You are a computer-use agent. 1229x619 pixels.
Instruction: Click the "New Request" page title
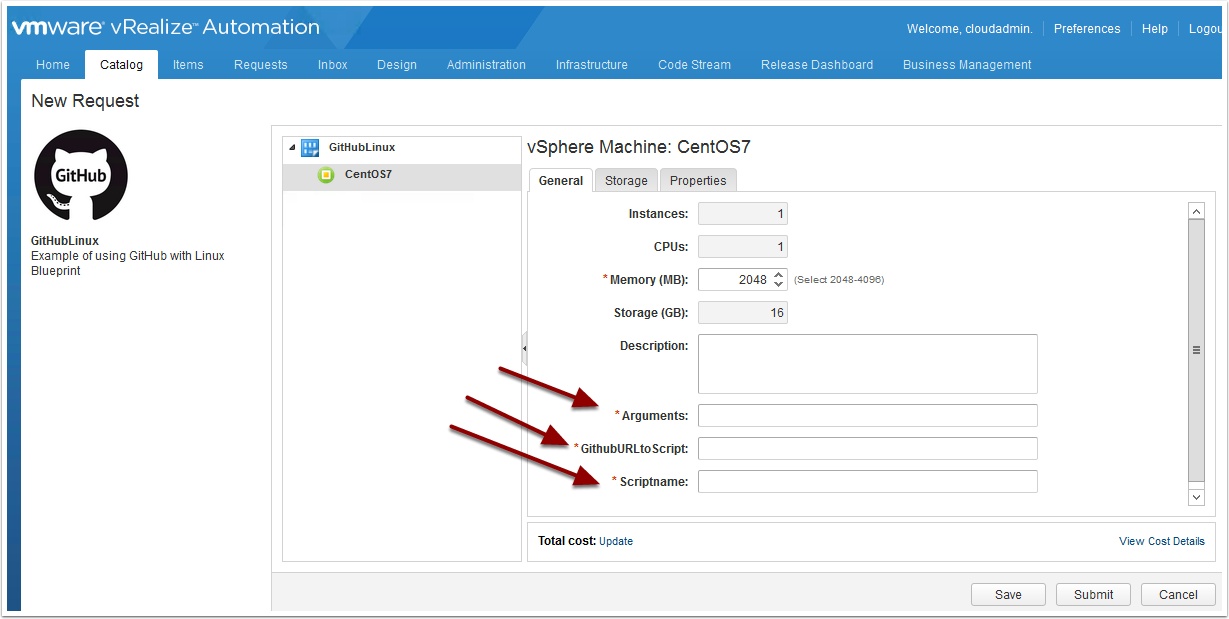[x=85, y=101]
